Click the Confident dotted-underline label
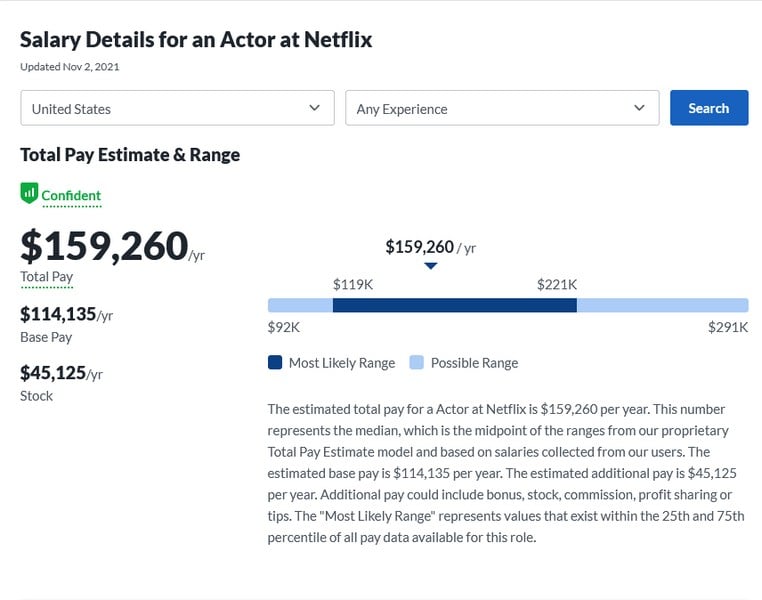The image size is (762, 600). click(71, 196)
